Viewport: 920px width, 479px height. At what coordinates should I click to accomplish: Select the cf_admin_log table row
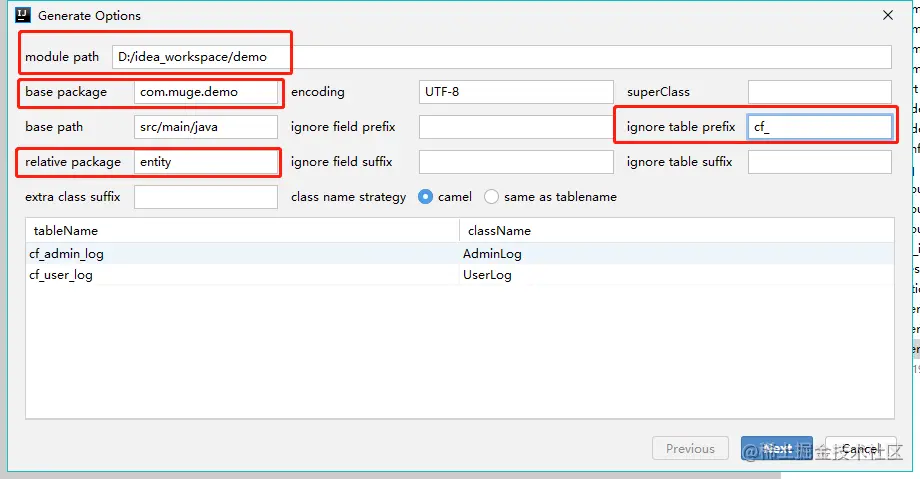[460, 254]
